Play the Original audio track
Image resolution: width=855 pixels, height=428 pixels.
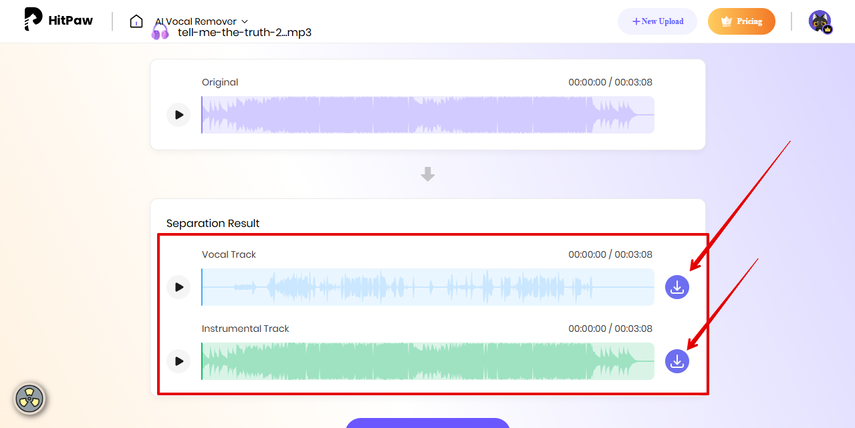(x=178, y=114)
